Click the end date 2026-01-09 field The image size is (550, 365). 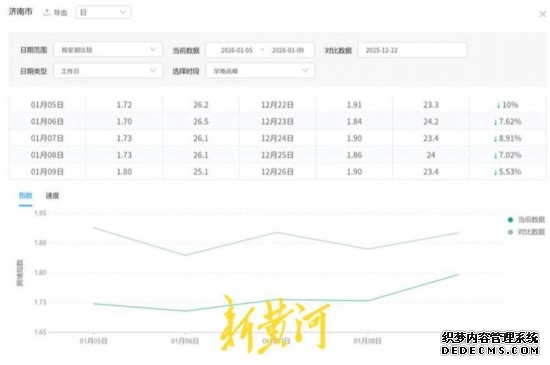(288, 50)
